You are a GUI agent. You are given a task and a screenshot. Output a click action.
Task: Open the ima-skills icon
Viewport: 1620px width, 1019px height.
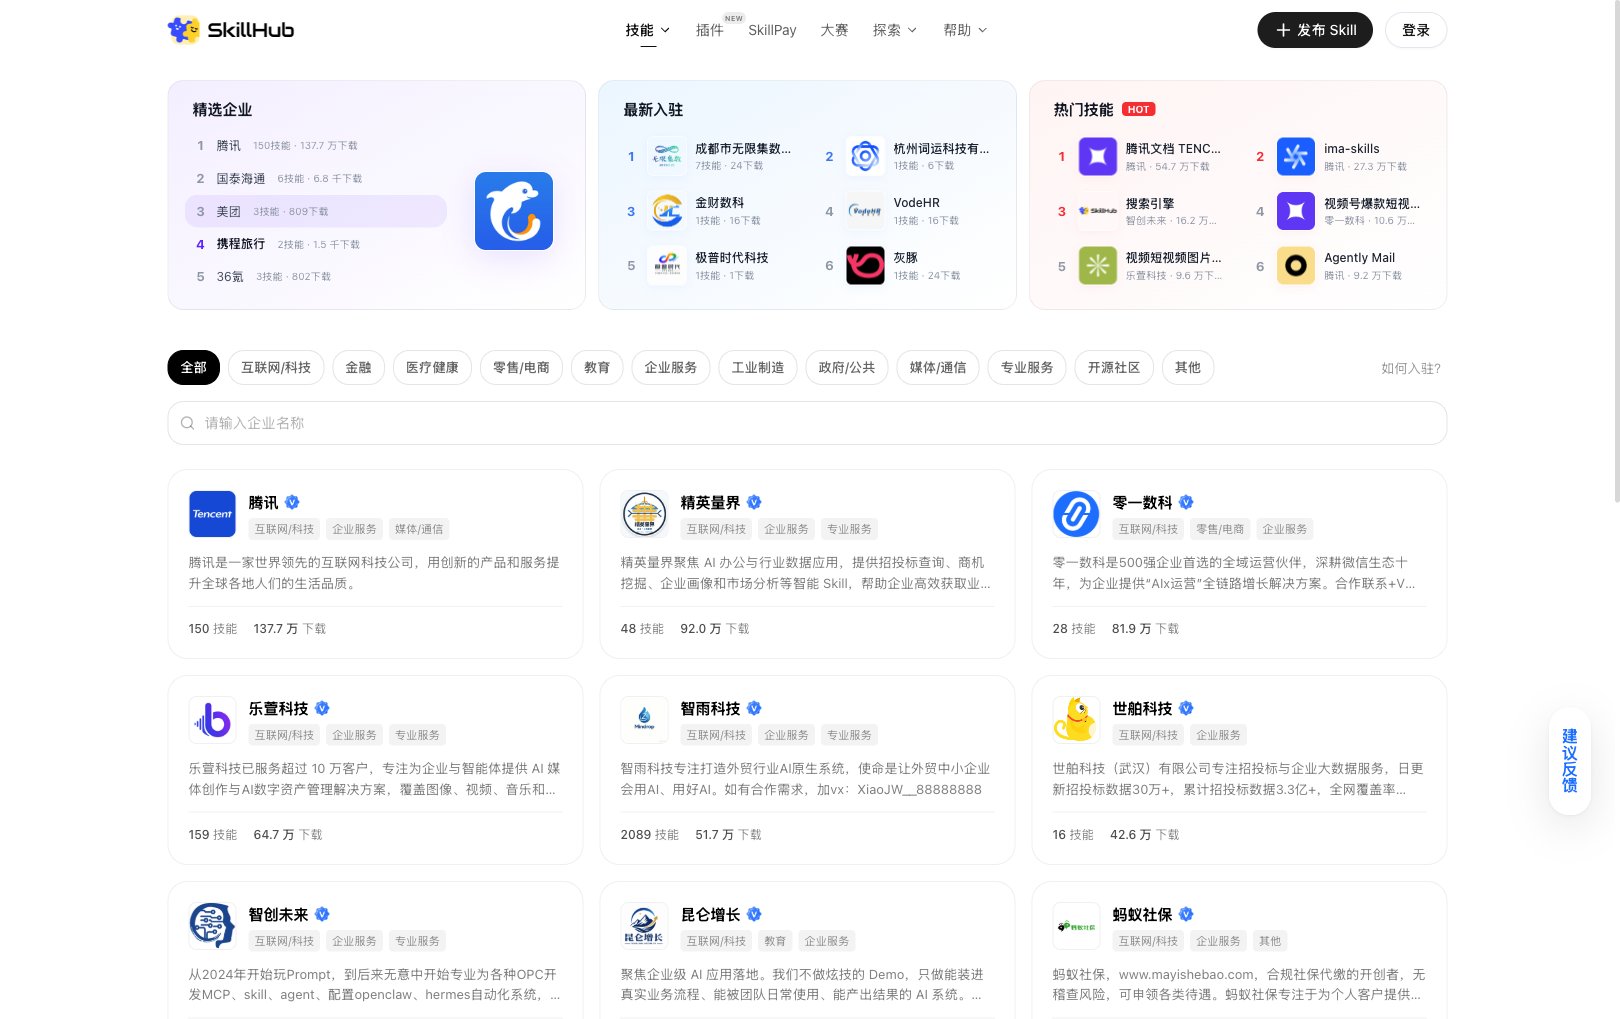tap(1296, 156)
